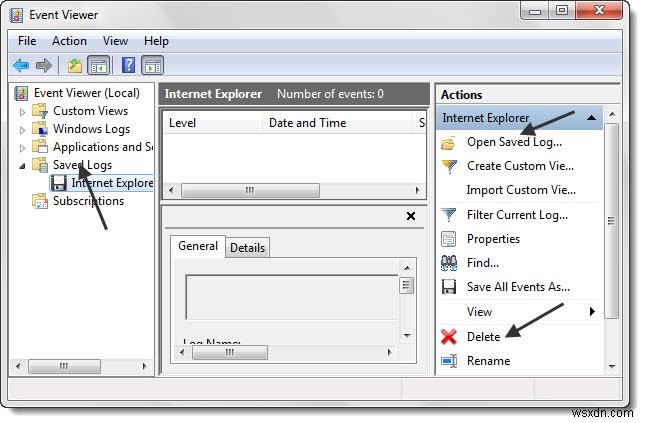This screenshot has height=423, width=645.
Task: Click Rename in the Actions pane
Action: point(488,361)
